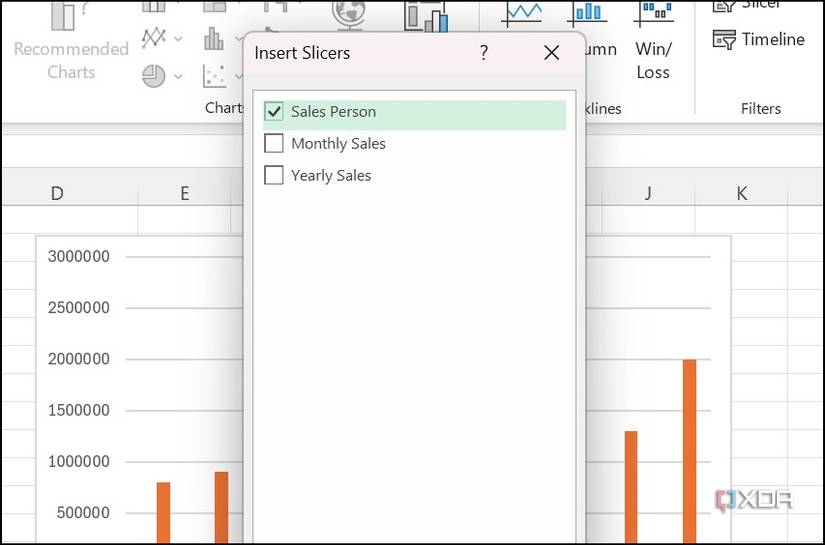This screenshot has height=545, width=825.
Task: Insert a Win/Loss sparkline
Action: 653,39
